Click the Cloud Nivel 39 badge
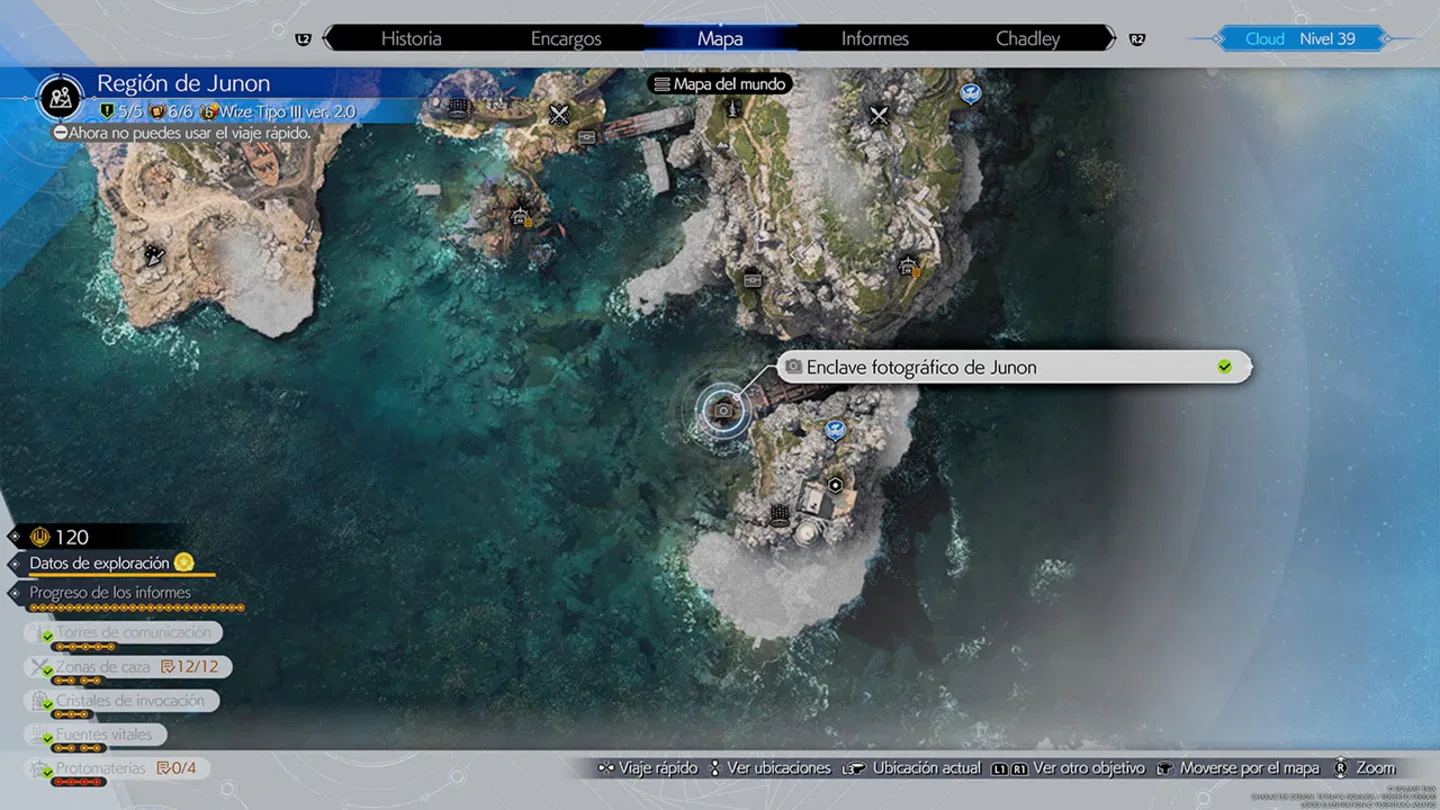The width and height of the screenshot is (1440, 810). click(1300, 39)
